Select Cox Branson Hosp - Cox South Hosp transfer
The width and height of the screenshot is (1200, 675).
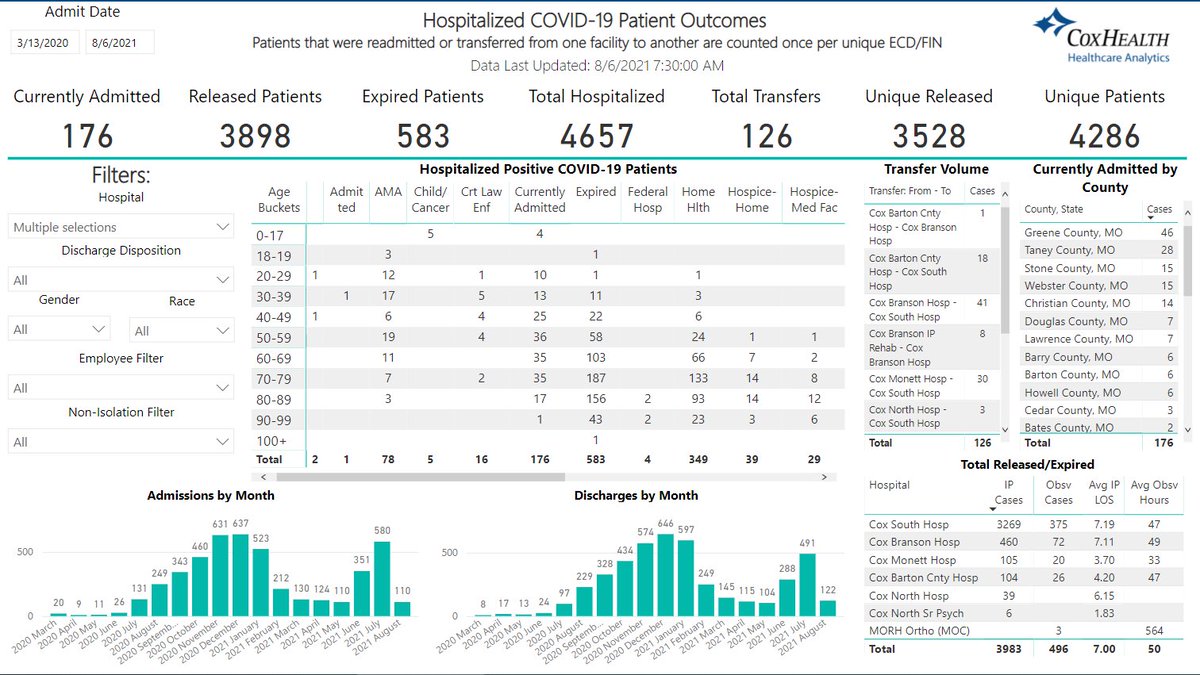[932, 309]
